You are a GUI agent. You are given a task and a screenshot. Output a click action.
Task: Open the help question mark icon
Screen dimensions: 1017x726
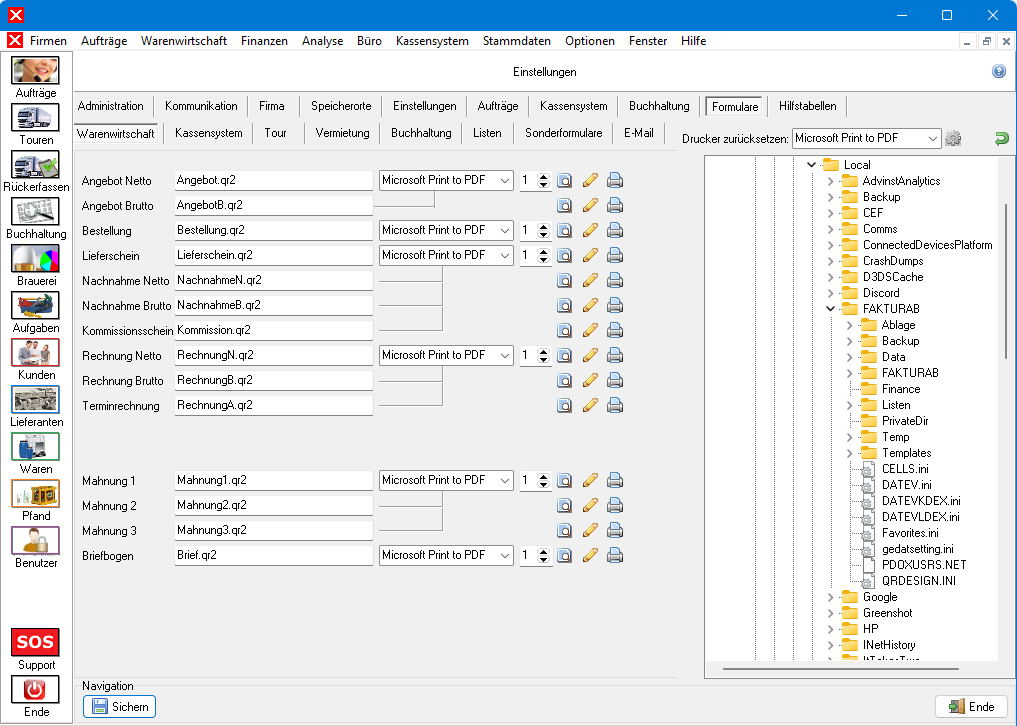point(998,72)
